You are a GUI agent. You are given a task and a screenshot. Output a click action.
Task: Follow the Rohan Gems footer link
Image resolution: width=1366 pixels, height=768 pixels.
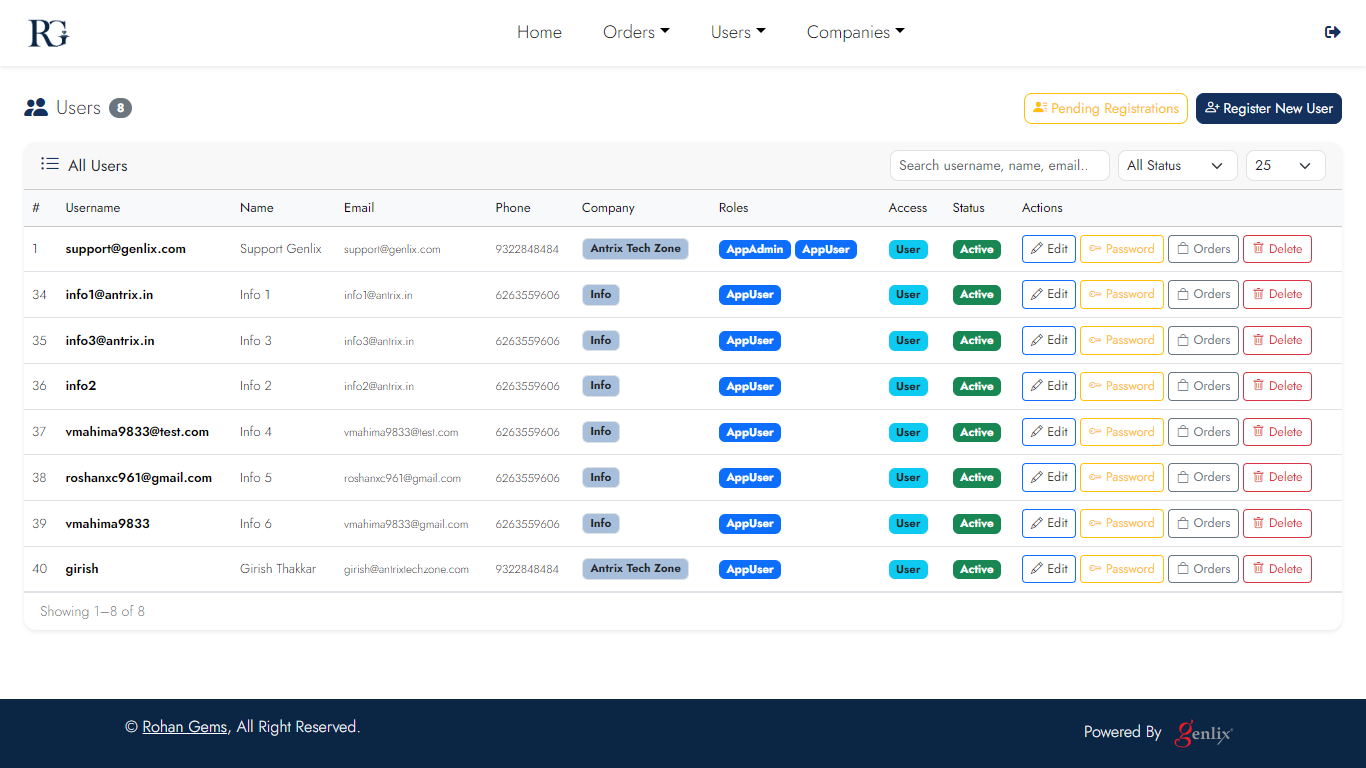click(184, 727)
